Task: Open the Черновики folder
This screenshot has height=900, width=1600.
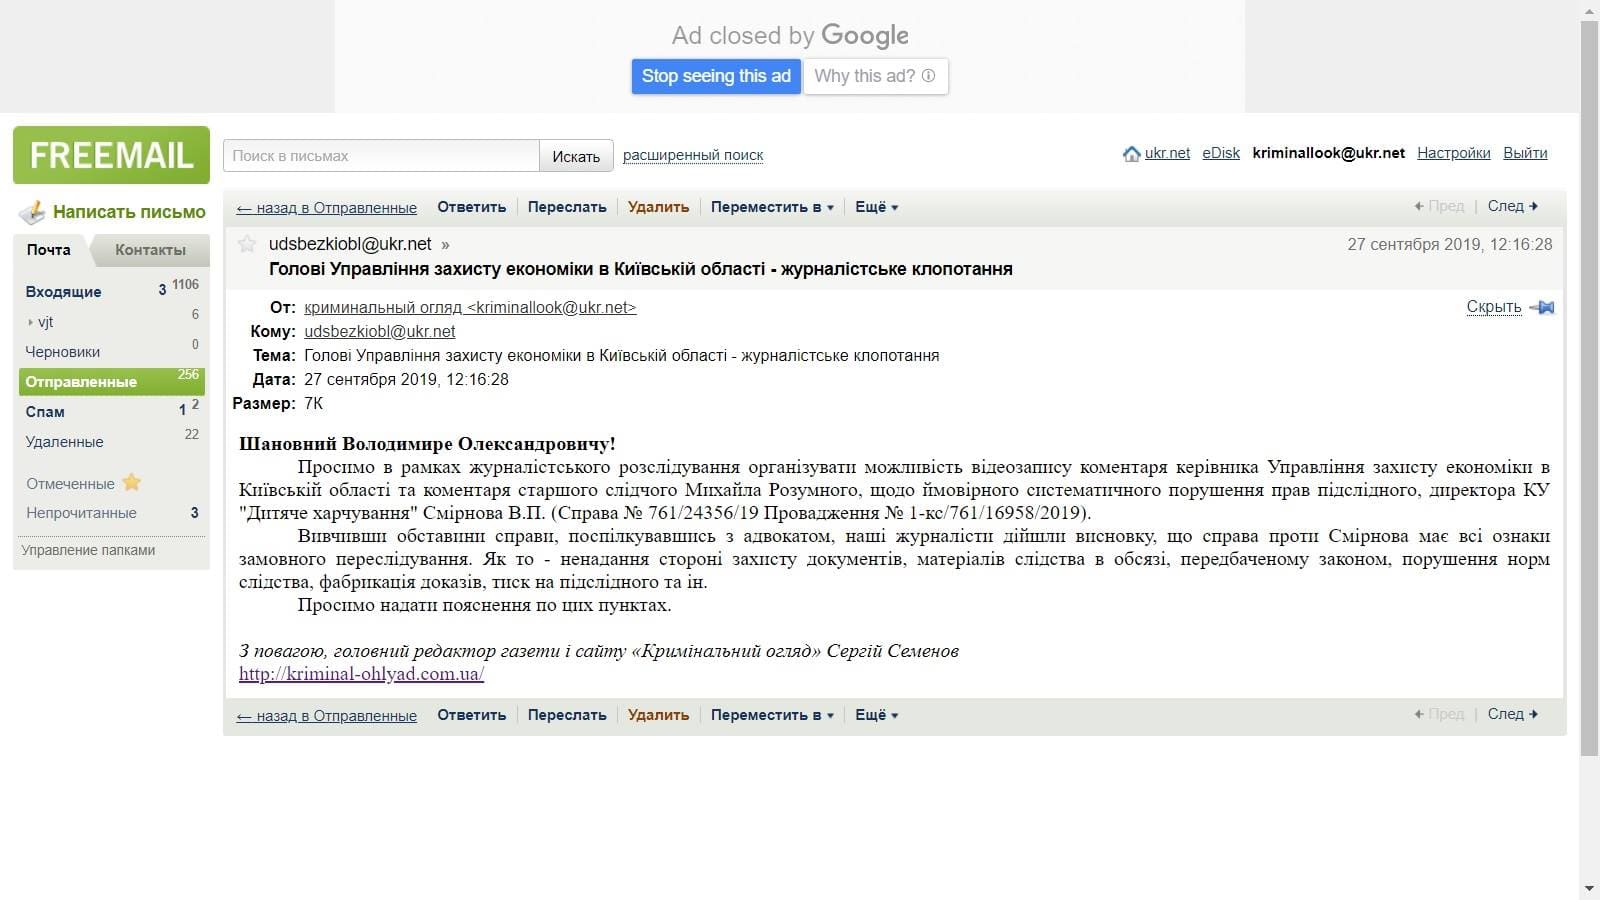Action: pos(62,352)
